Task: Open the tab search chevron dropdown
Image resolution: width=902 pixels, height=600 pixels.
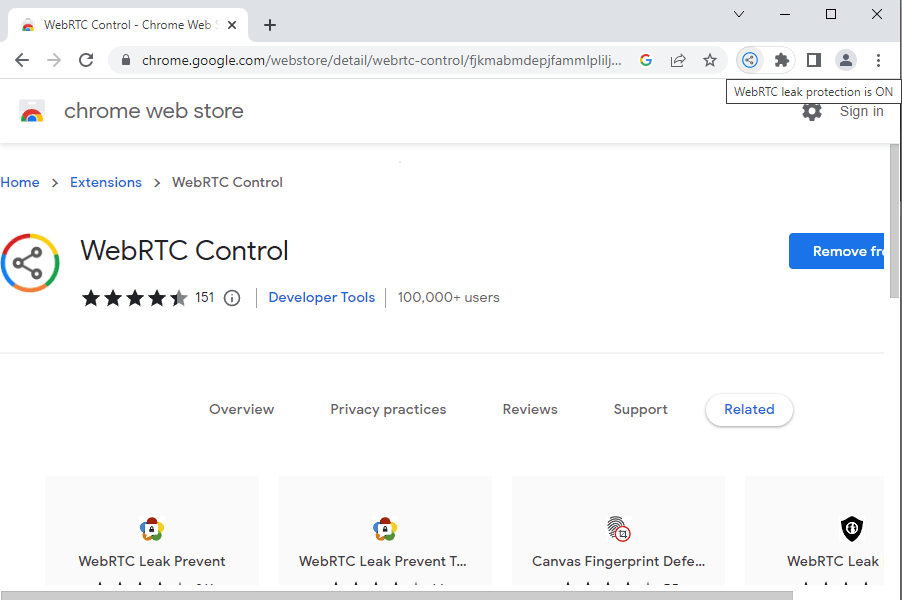Action: (x=739, y=14)
